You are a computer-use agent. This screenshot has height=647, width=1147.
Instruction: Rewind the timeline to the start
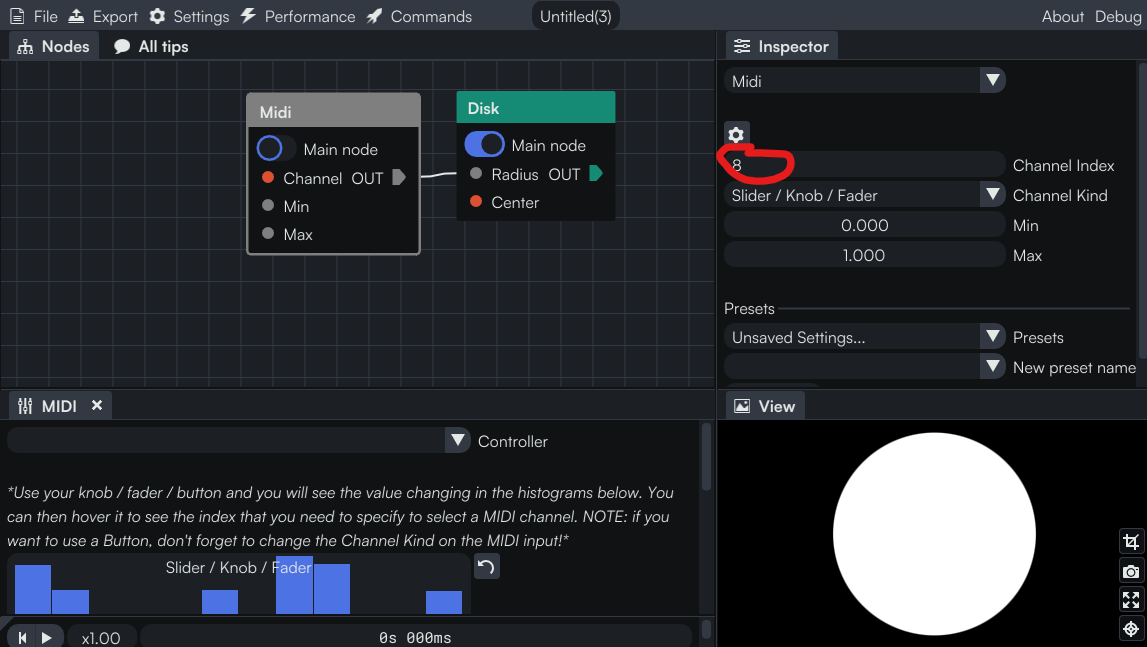tap(22, 637)
